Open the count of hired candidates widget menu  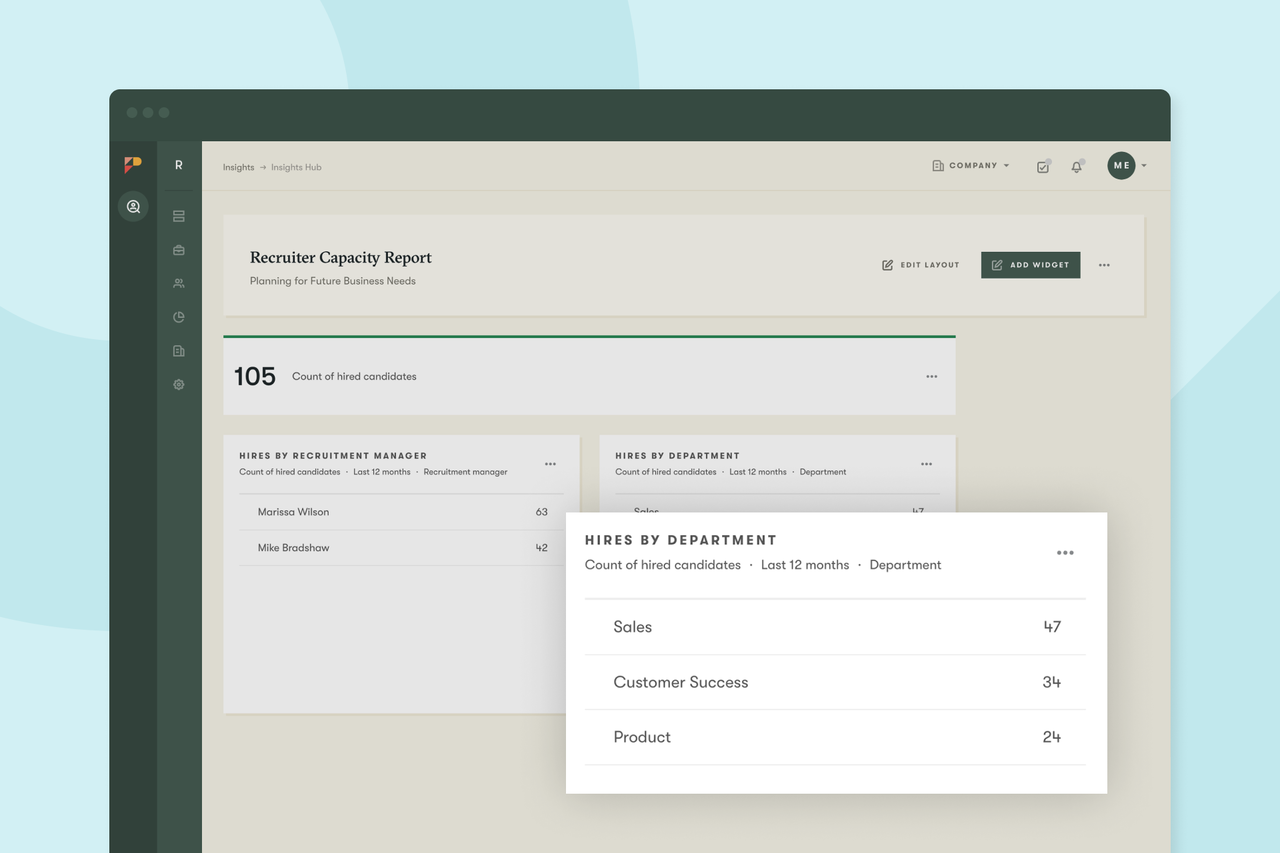(931, 376)
